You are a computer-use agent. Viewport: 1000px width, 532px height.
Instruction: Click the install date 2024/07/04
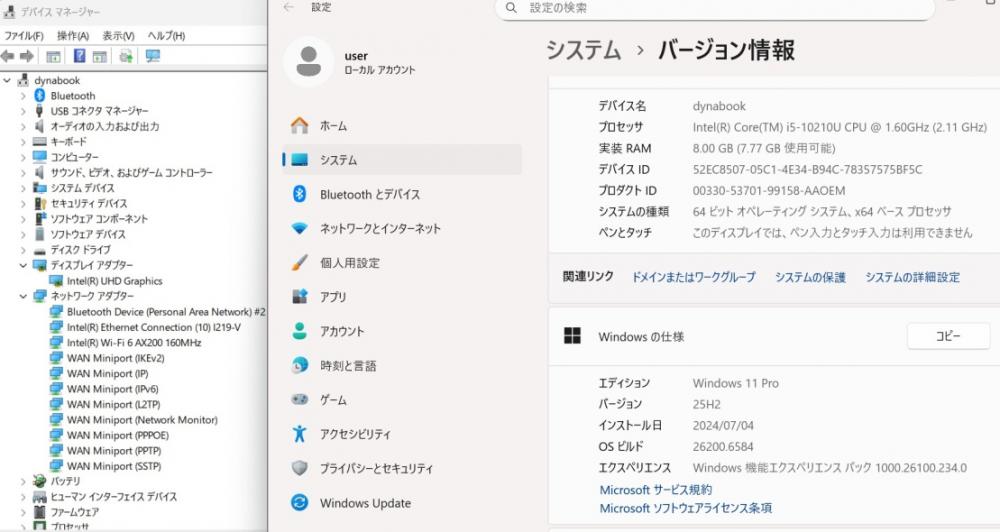pos(723,425)
